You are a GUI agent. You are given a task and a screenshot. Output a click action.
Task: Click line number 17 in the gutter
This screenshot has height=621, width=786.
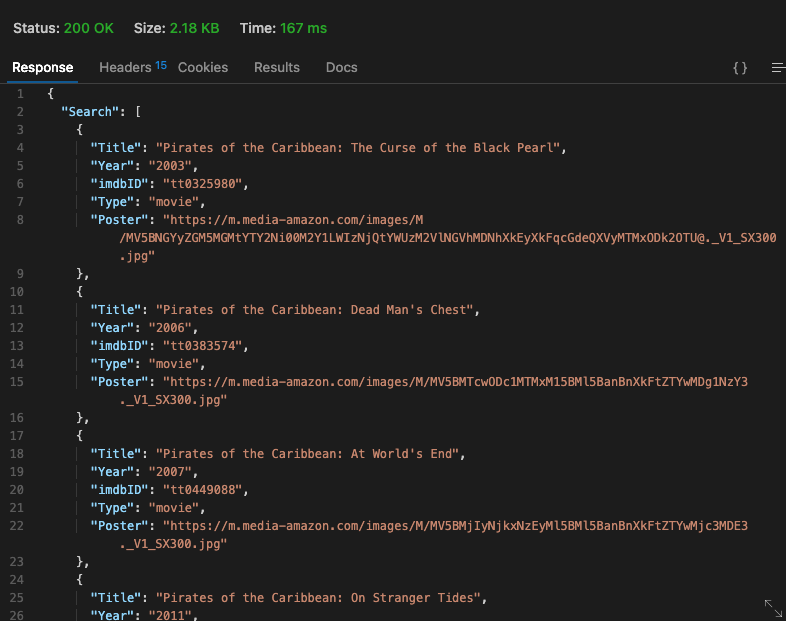pyautogui.click(x=17, y=436)
